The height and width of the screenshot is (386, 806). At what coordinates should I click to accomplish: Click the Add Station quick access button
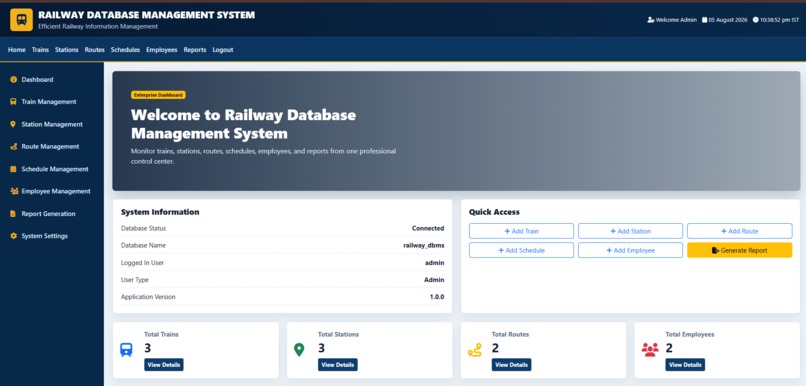[630, 231]
